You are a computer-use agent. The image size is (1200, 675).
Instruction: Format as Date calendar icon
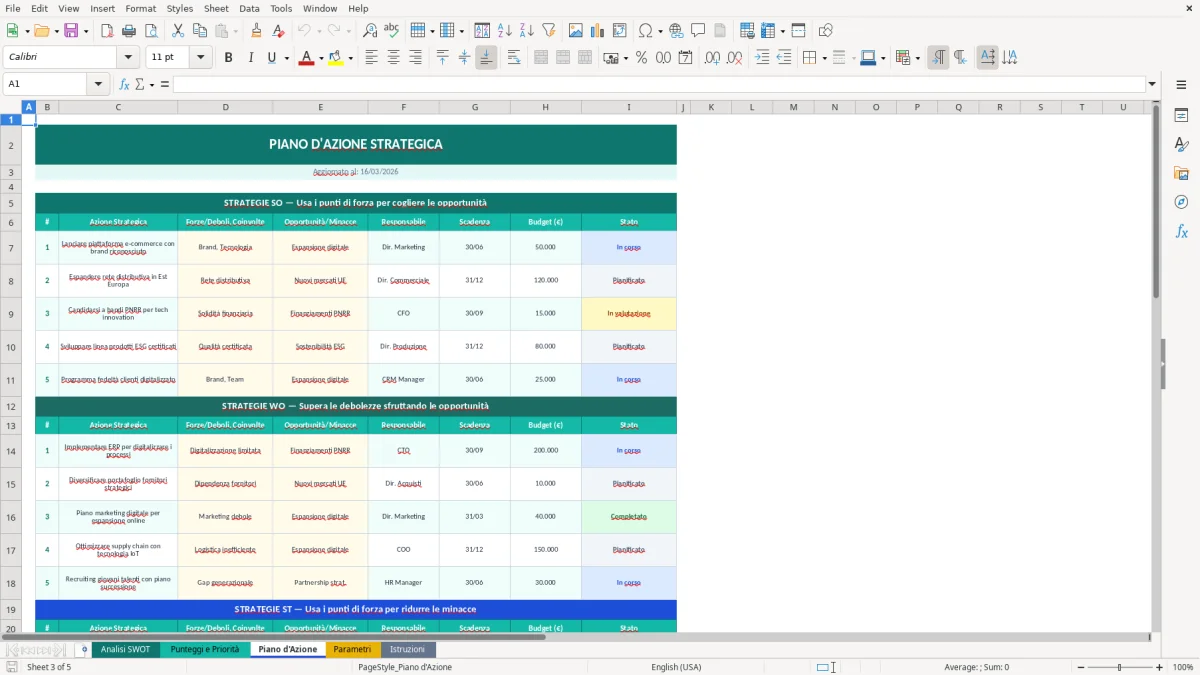[x=686, y=58]
